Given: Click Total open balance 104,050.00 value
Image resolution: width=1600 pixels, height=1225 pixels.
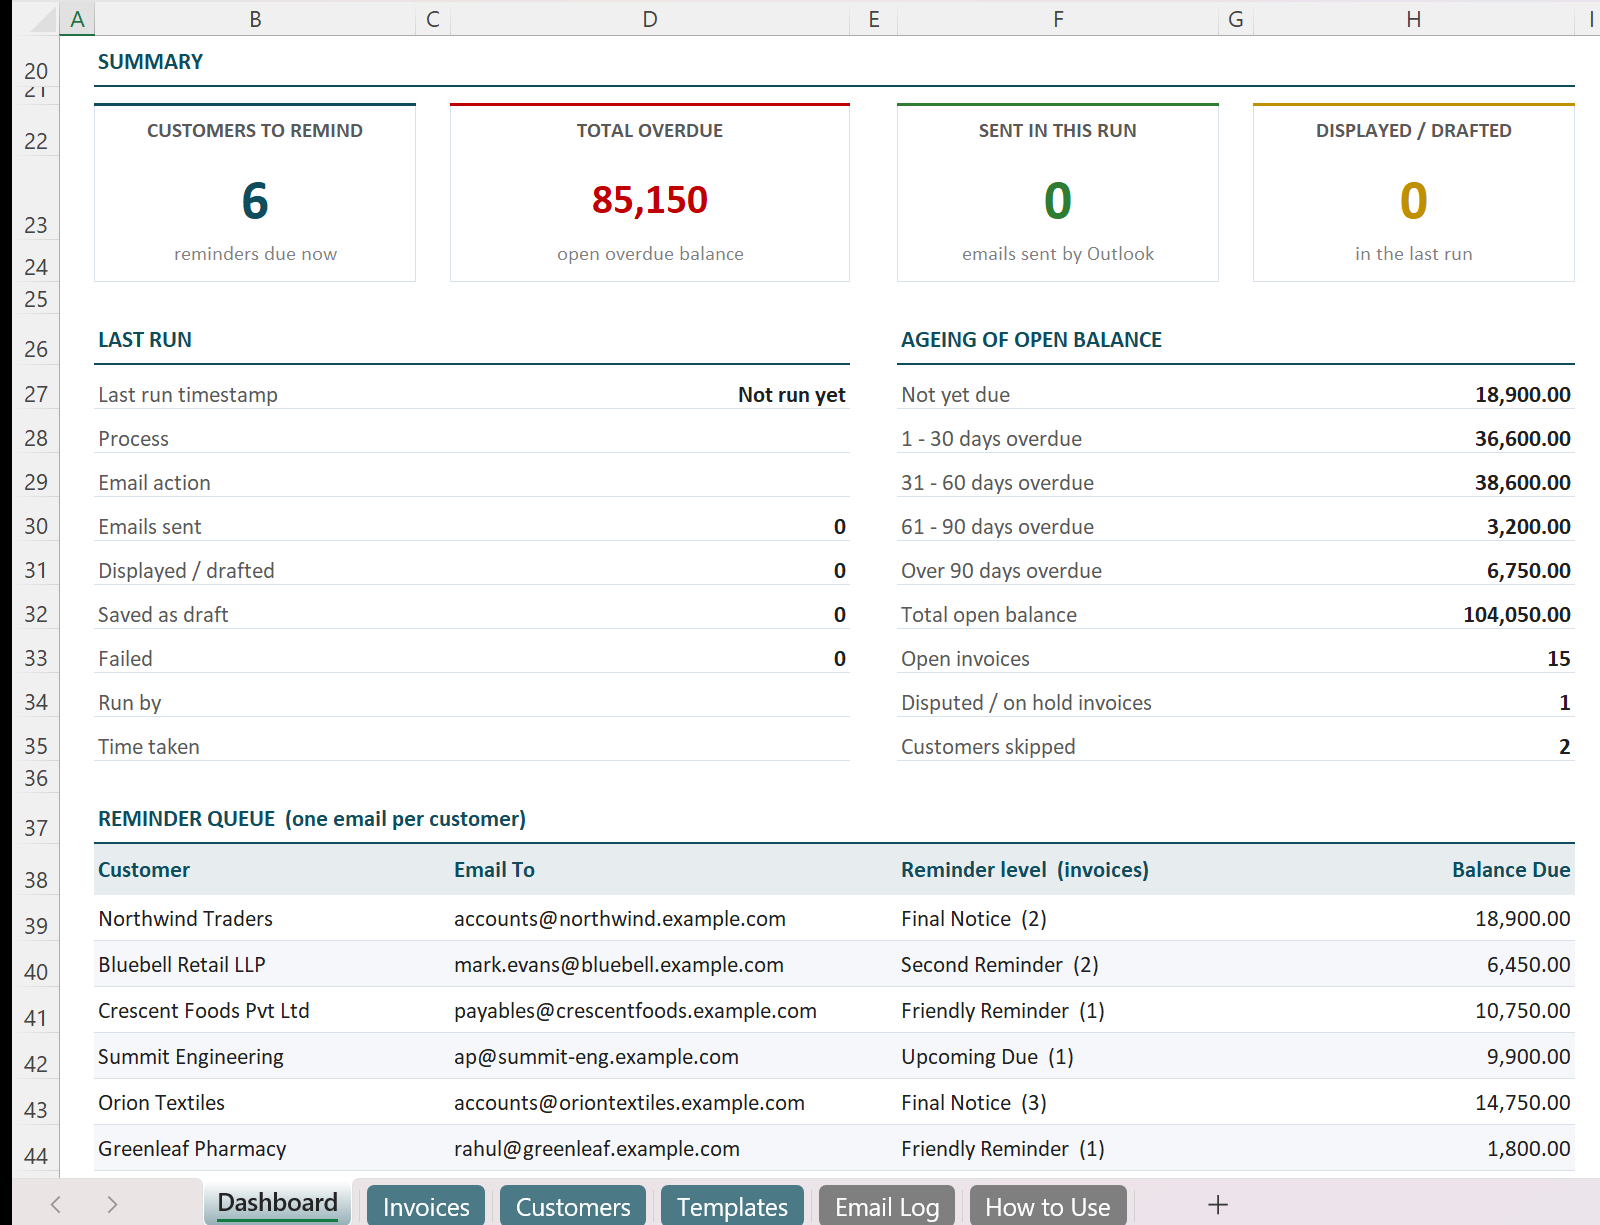Looking at the screenshot, I should click(x=1517, y=614).
